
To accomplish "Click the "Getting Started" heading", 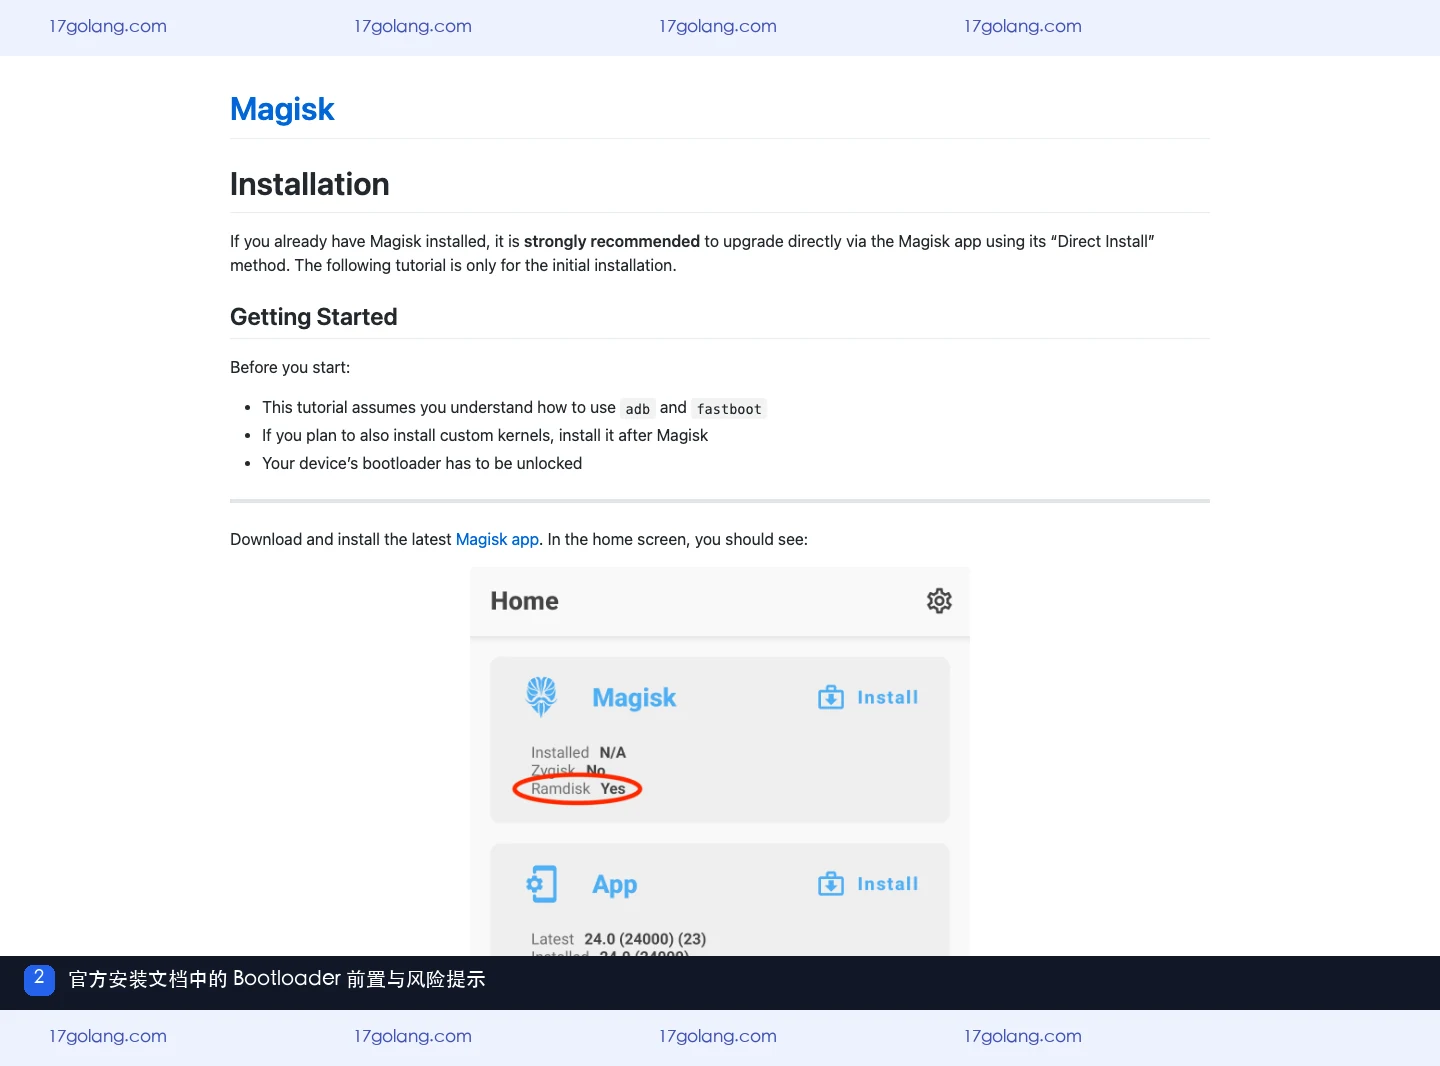I will point(314,317).
